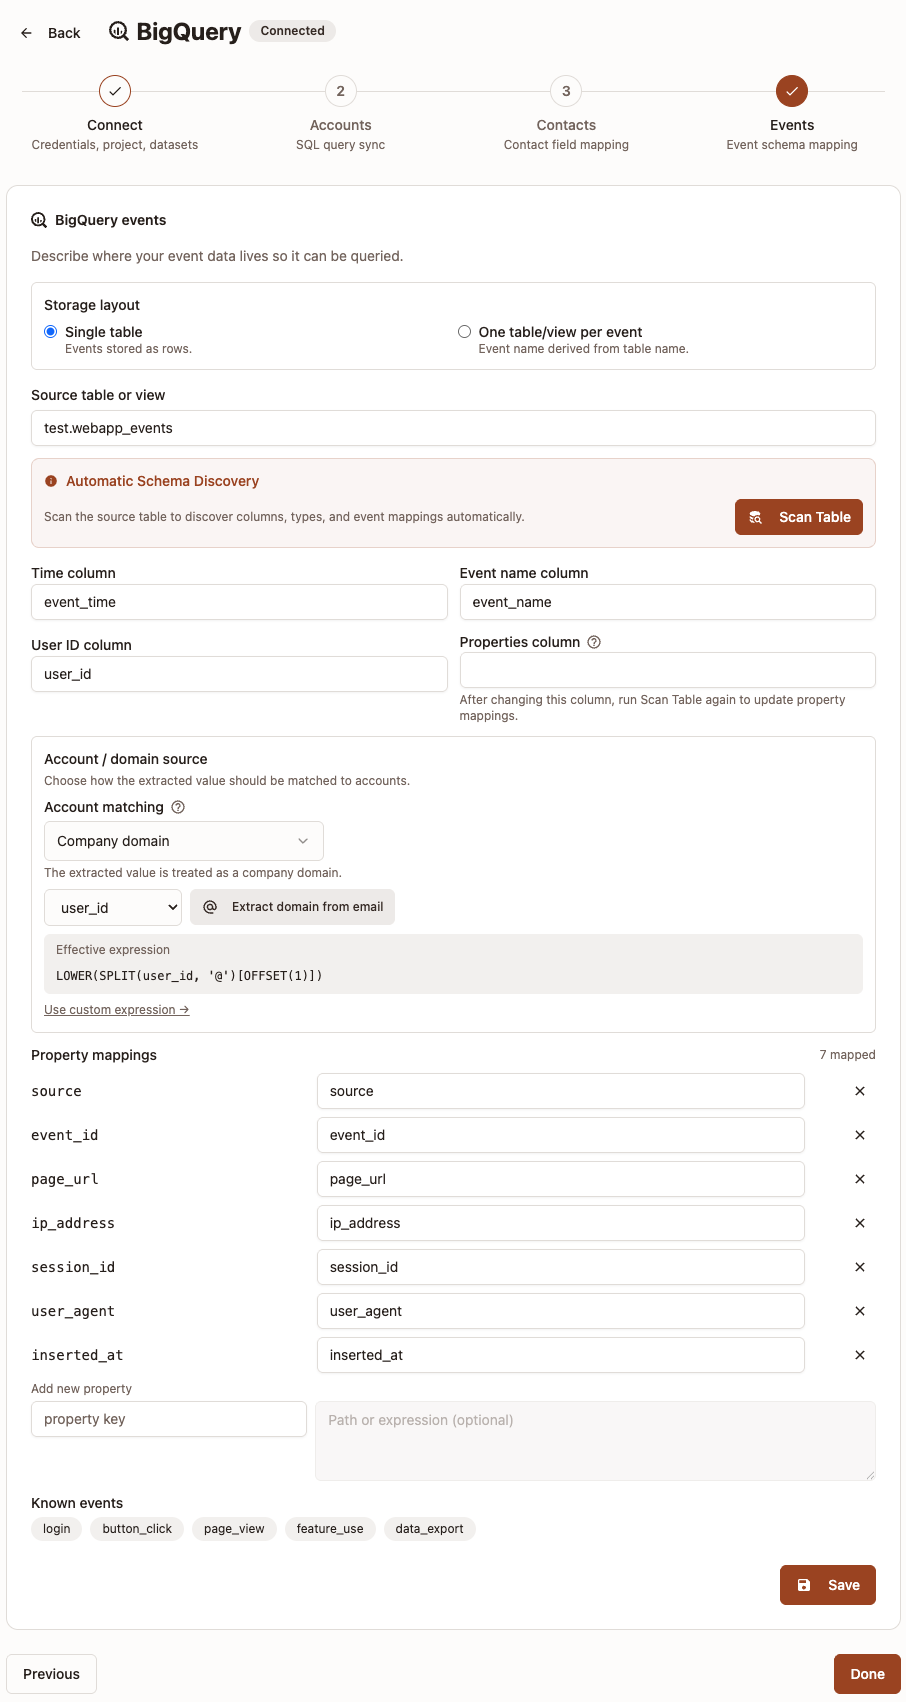The height and width of the screenshot is (1702, 906).
Task: Remove the user_agent mapping with its X
Action: tap(859, 1311)
